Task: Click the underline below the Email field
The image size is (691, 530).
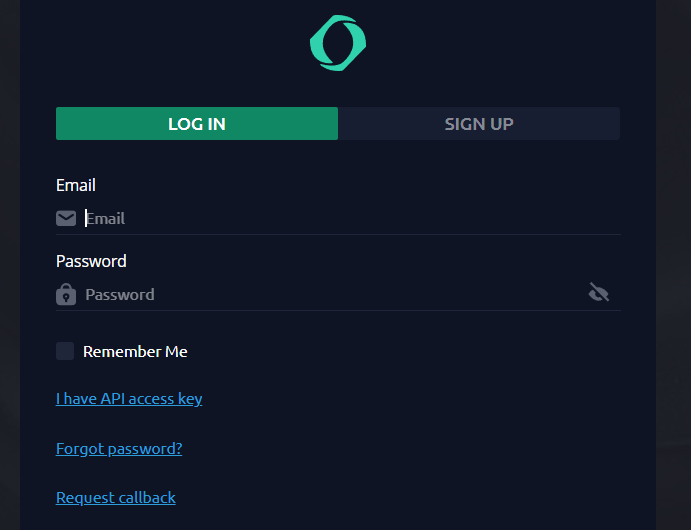Action: (x=338, y=234)
